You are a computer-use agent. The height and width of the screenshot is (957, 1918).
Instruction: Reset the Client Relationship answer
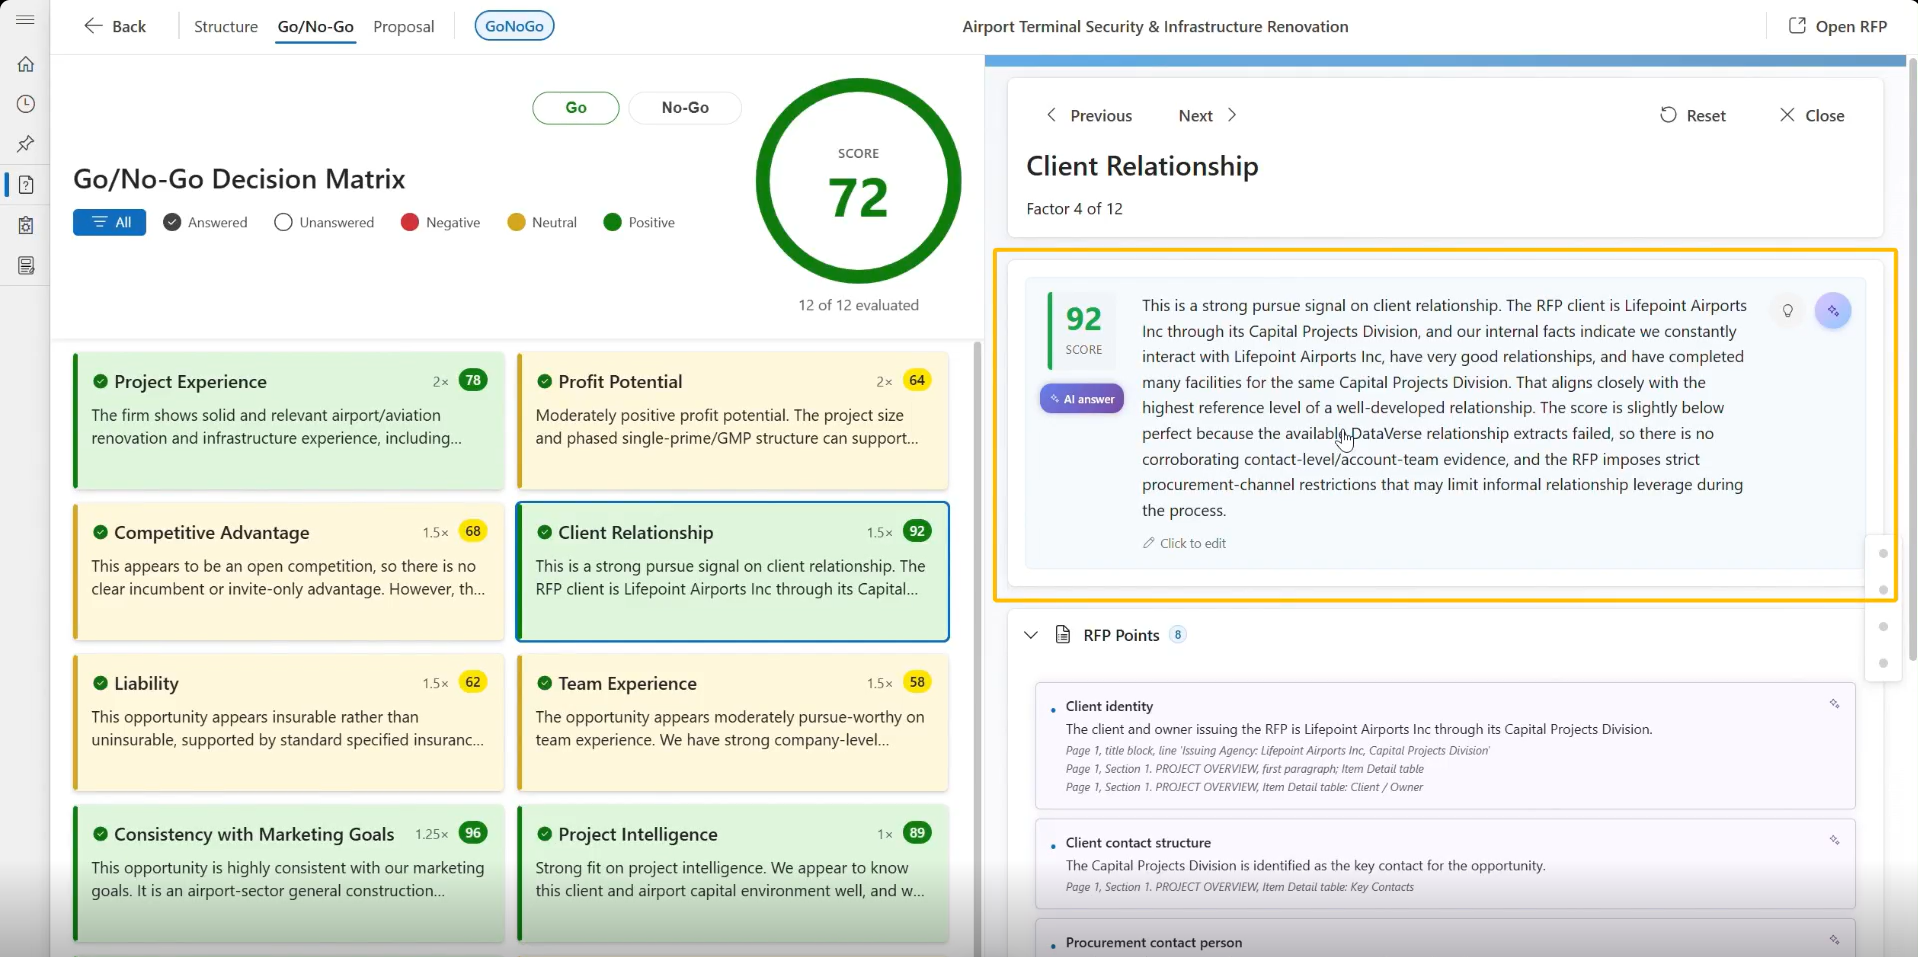point(1693,116)
